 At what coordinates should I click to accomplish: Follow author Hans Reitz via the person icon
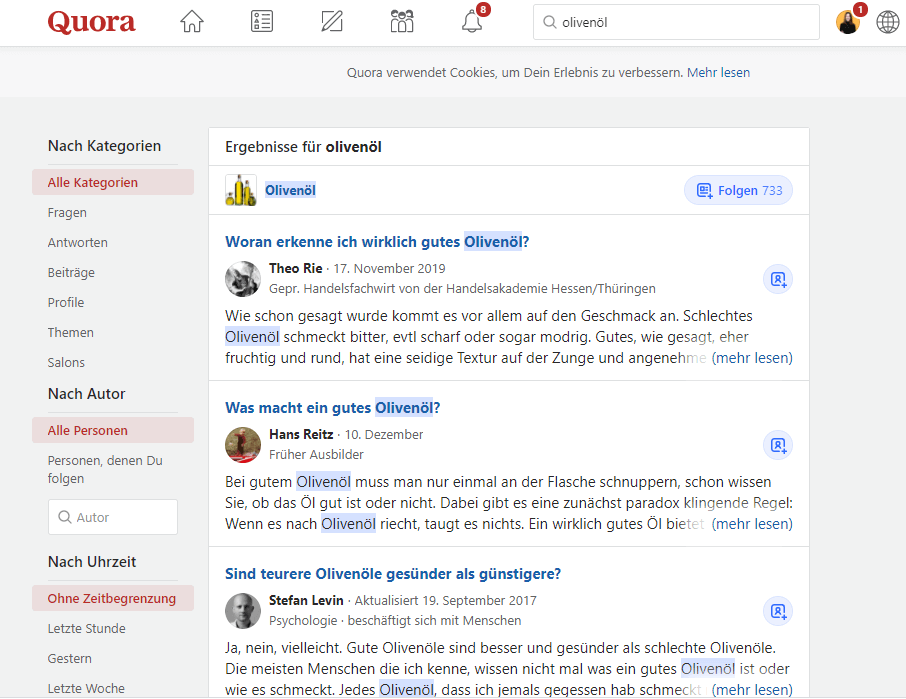pyautogui.click(x=778, y=445)
